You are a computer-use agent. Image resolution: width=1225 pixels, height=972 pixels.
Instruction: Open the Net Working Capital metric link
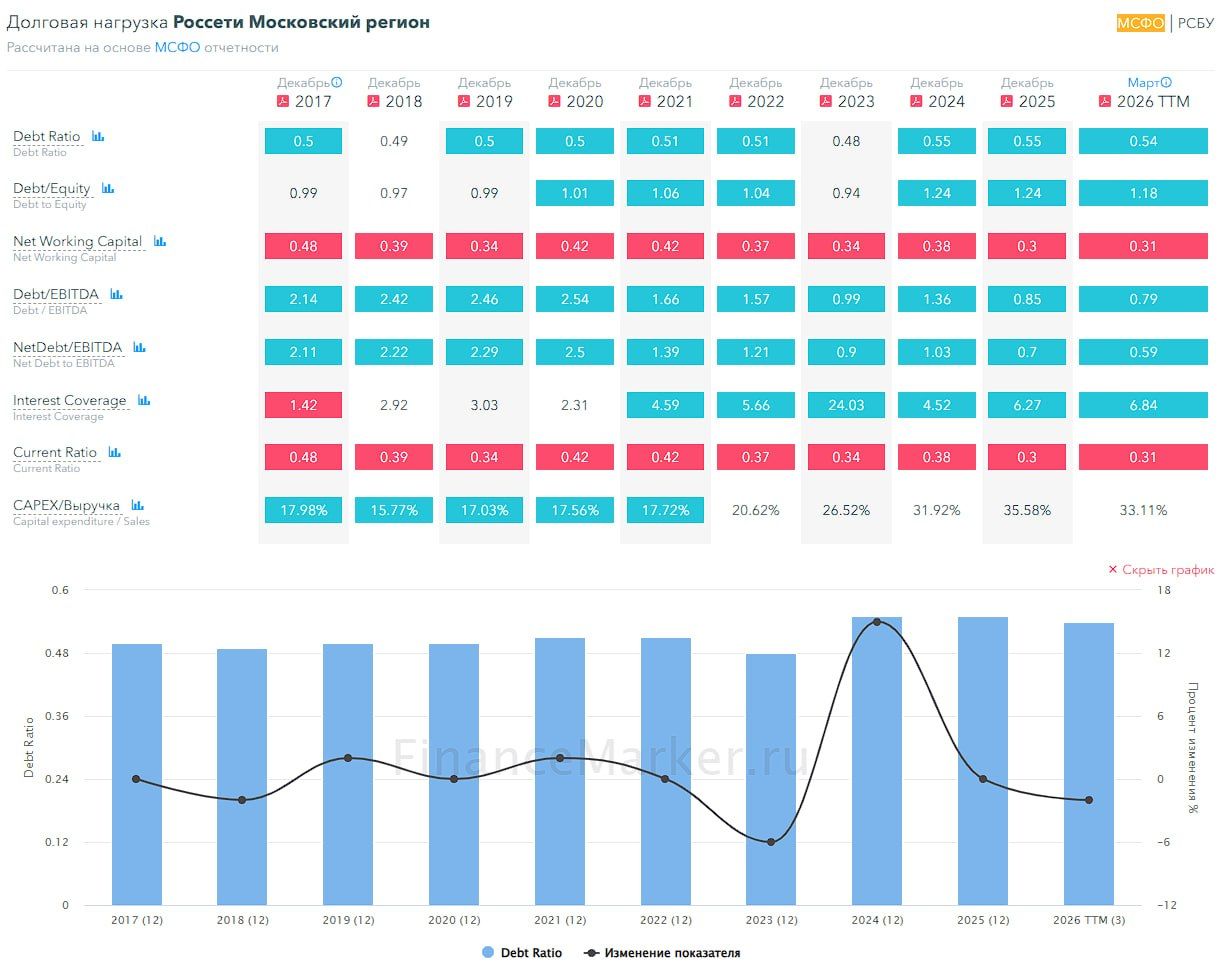(78, 241)
